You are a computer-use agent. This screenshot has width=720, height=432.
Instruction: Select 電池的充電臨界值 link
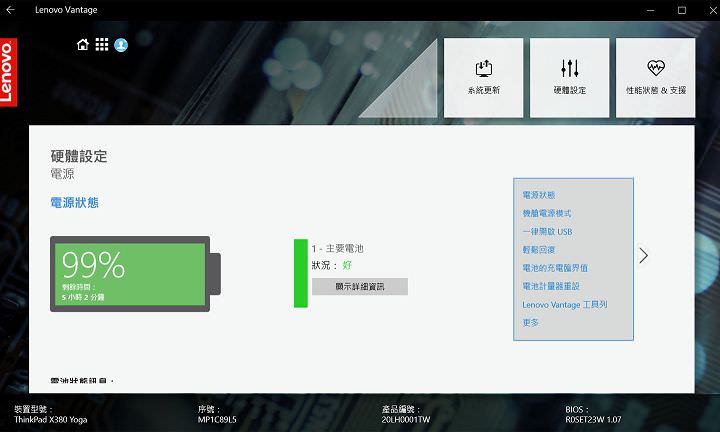pyautogui.click(x=555, y=268)
